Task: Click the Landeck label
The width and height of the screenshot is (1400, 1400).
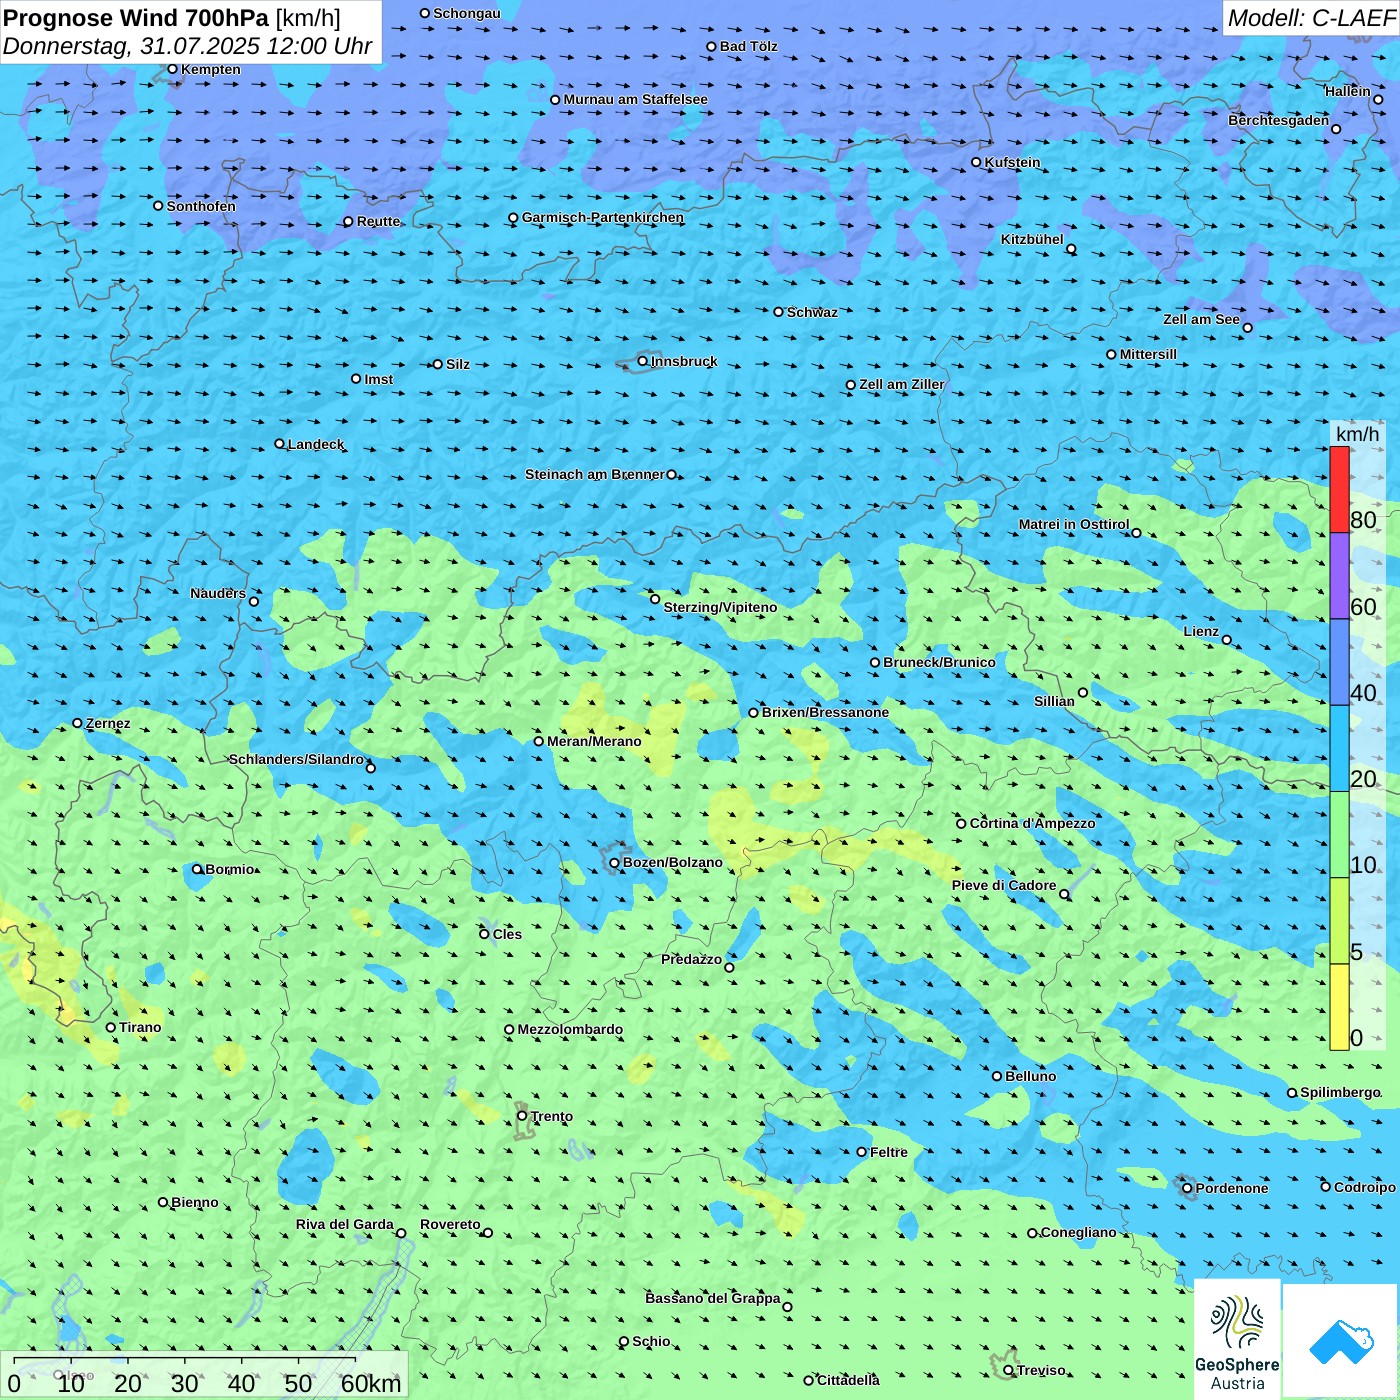Action: click(x=316, y=444)
